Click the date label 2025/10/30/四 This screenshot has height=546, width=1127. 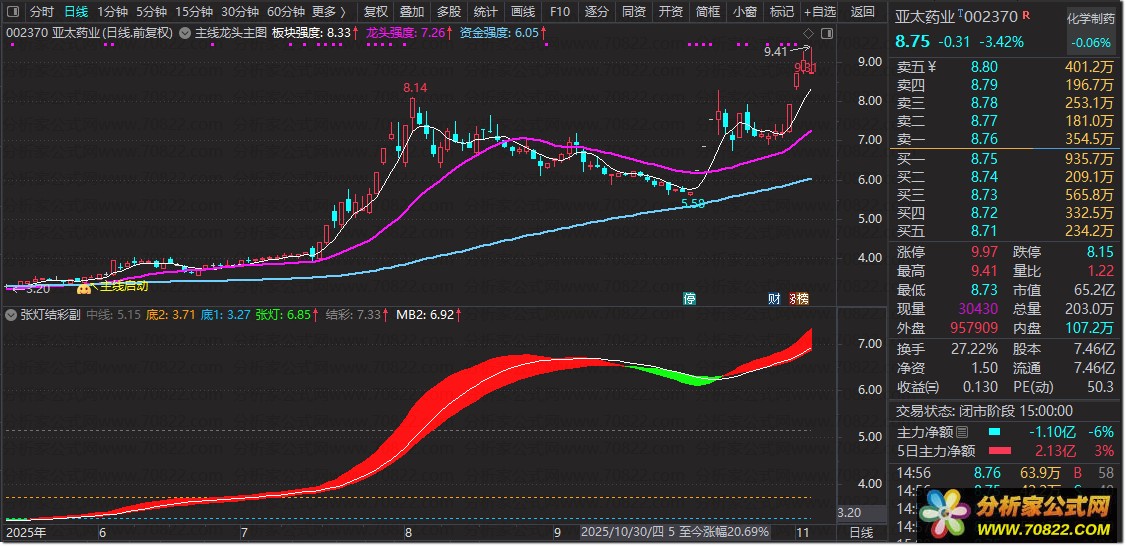pyautogui.click(x=622, y=533)
